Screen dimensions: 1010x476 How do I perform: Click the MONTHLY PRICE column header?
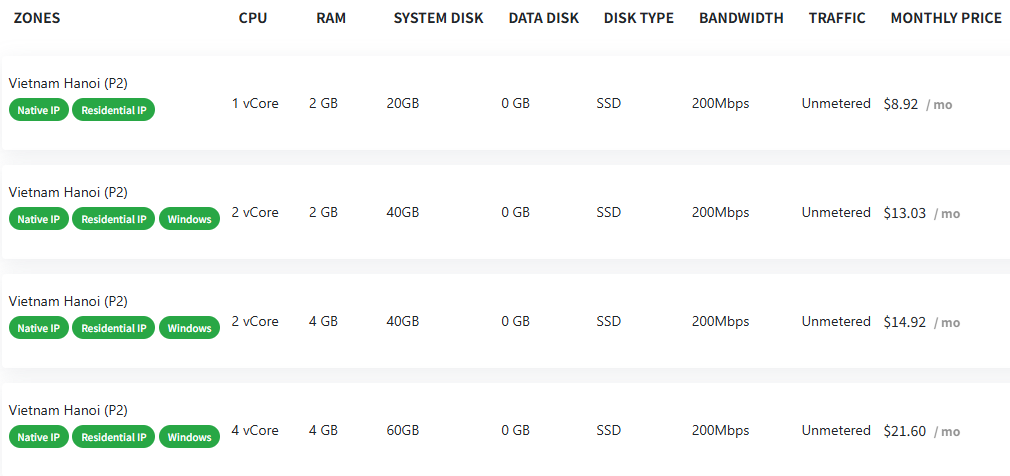tap(945, 18)
